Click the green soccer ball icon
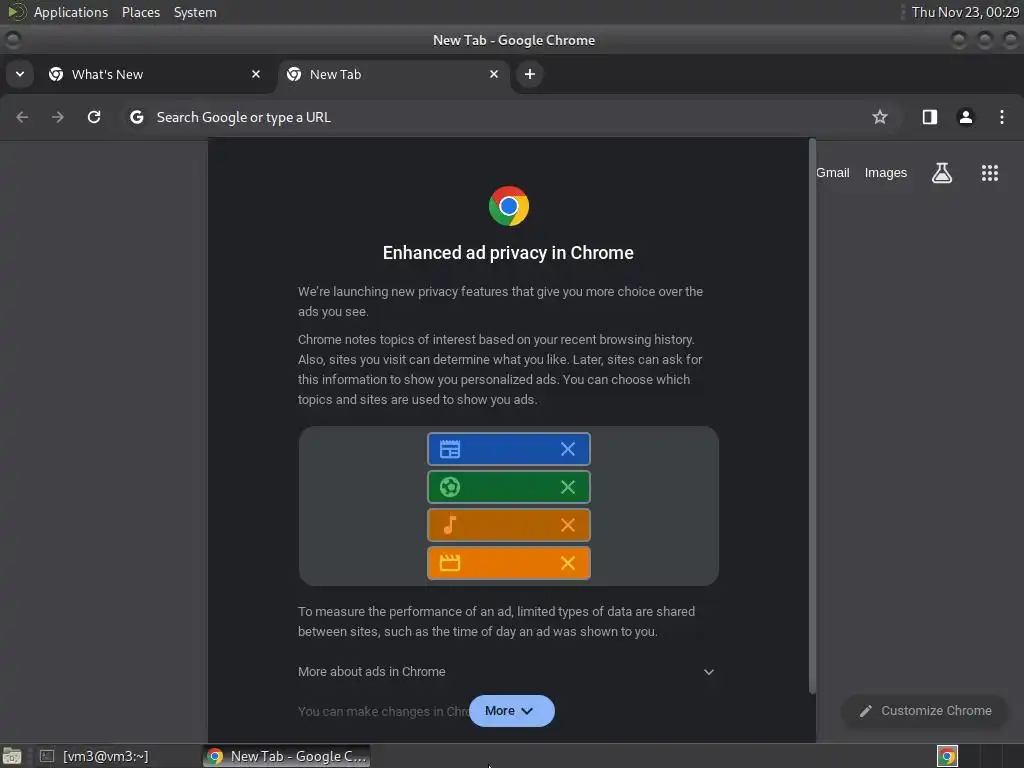Viewport: 1024px width, 768px height. [450, 487]
